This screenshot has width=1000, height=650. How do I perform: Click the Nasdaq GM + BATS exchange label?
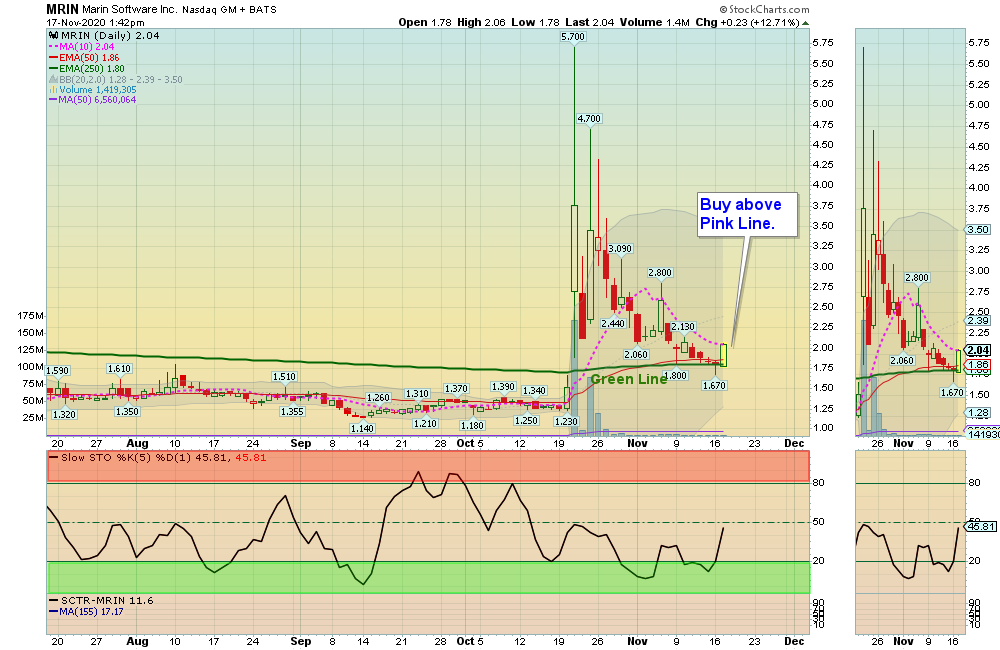coord(229,10)
